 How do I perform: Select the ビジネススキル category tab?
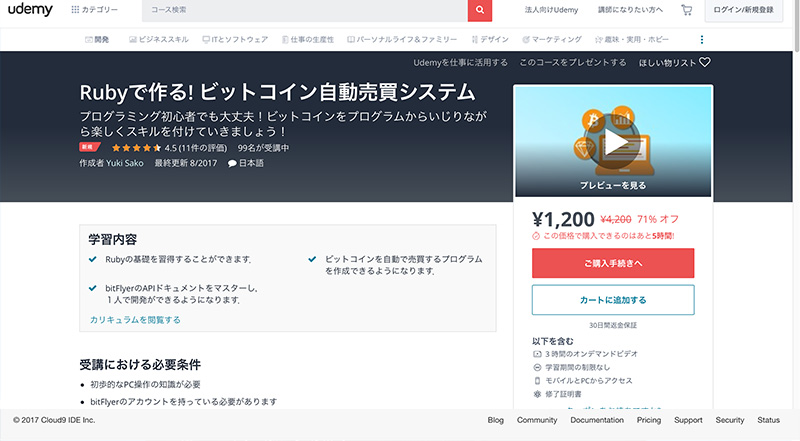159,39
